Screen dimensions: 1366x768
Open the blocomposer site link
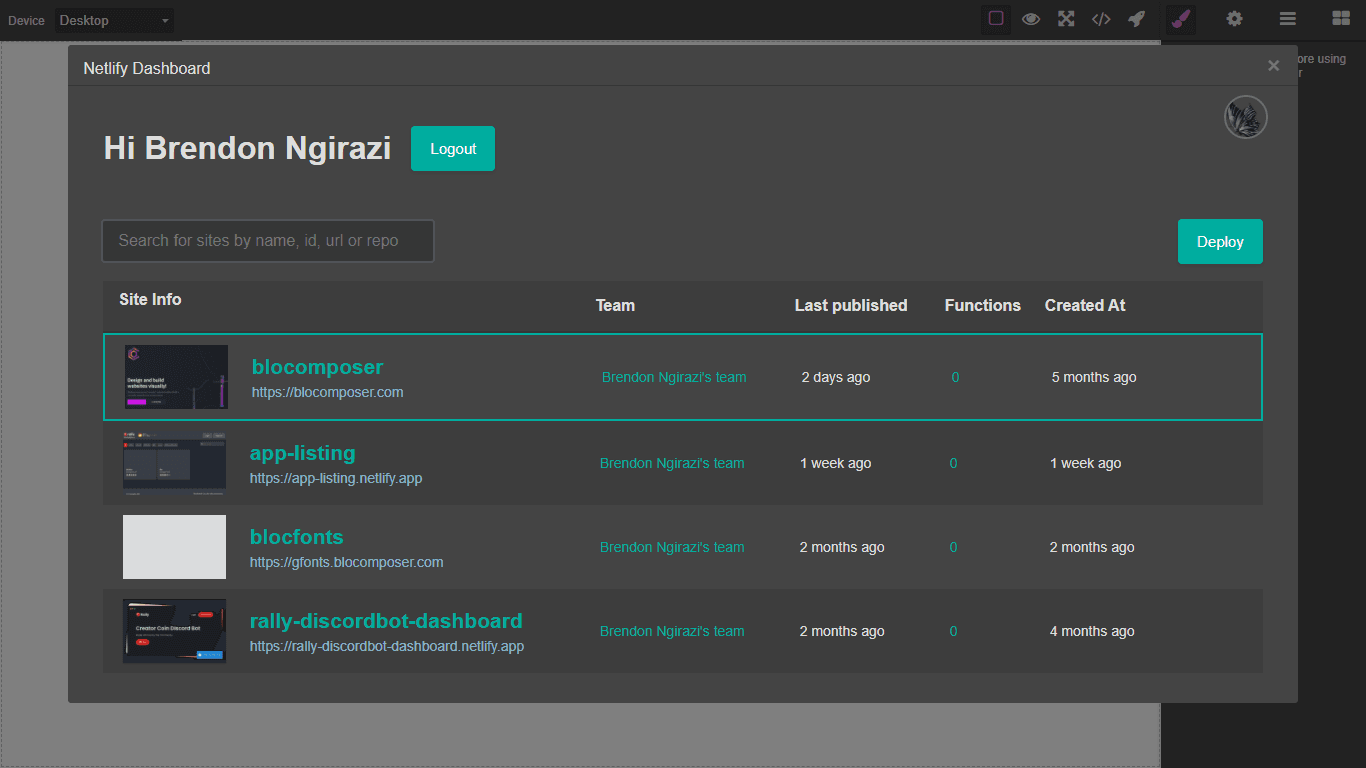coord(318,367)
